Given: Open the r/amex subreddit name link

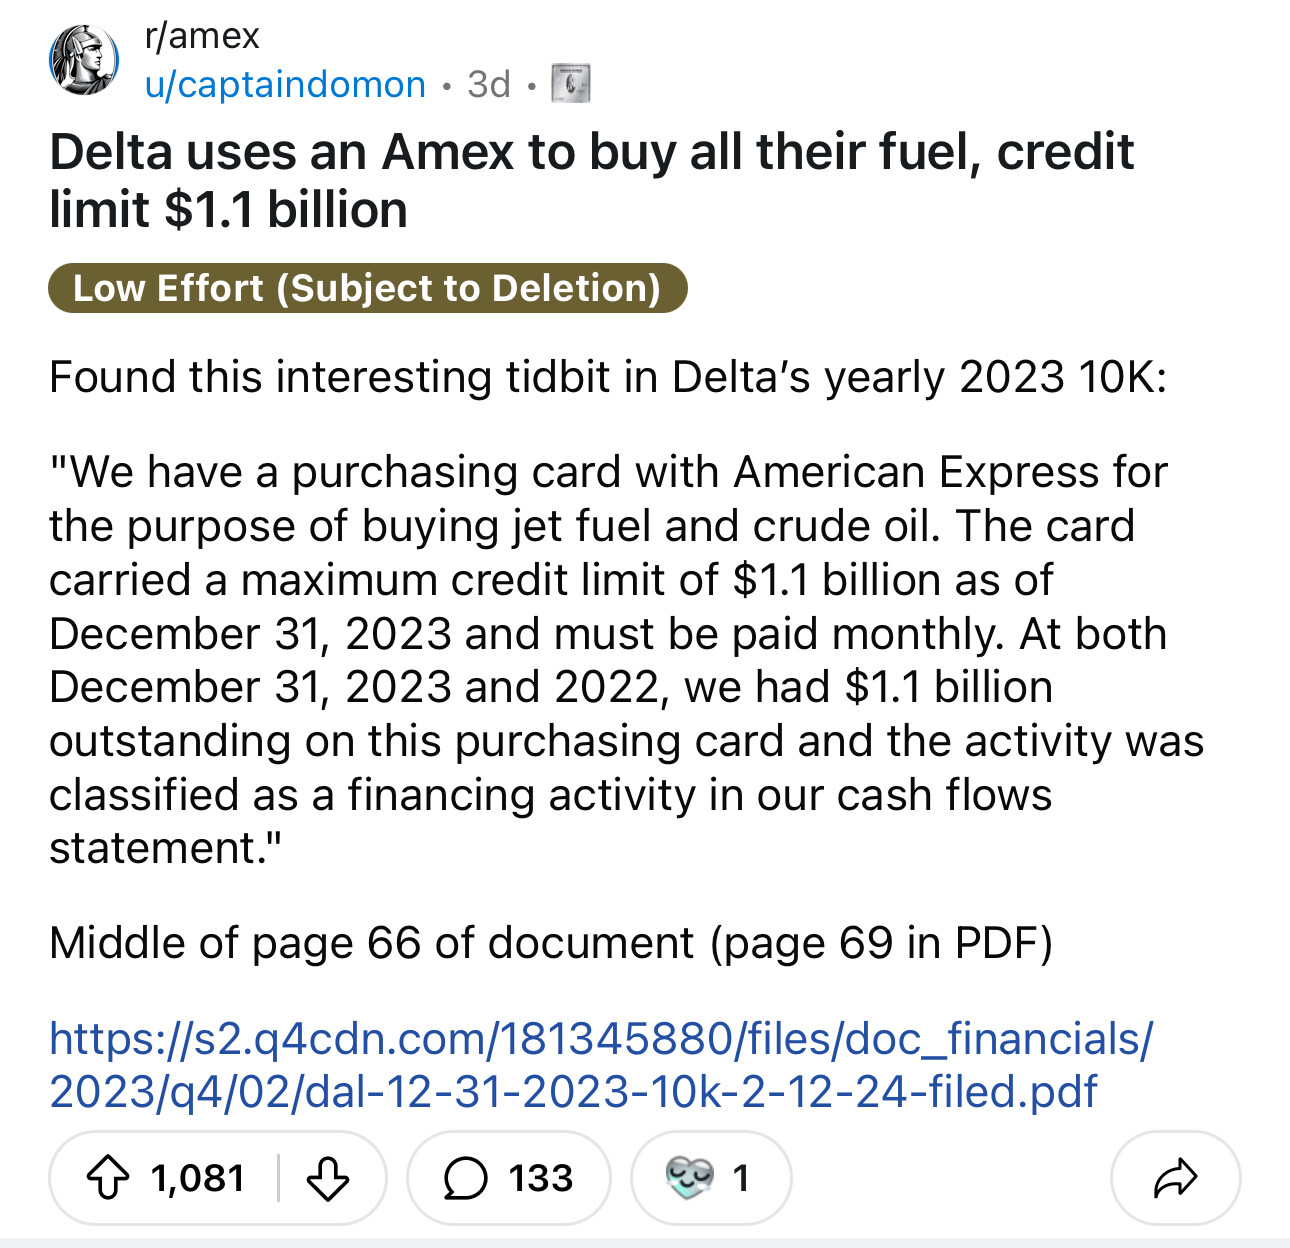Looking at the screenshot, I should tap(202, 36).
